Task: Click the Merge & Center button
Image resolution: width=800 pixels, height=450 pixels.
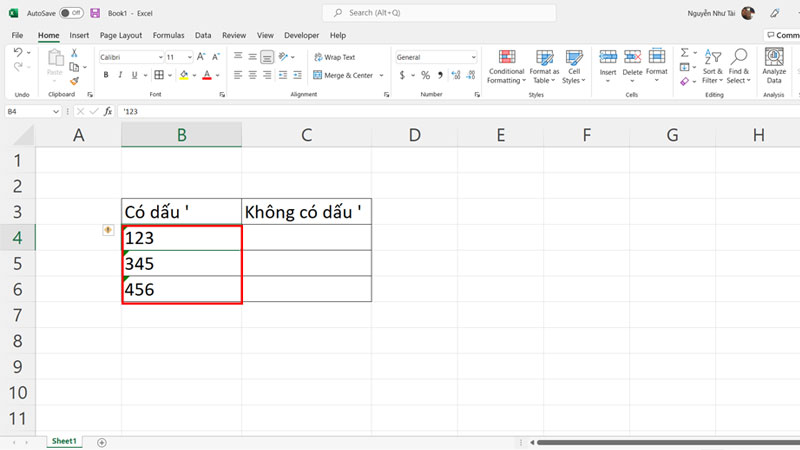Action: point(342,75)
